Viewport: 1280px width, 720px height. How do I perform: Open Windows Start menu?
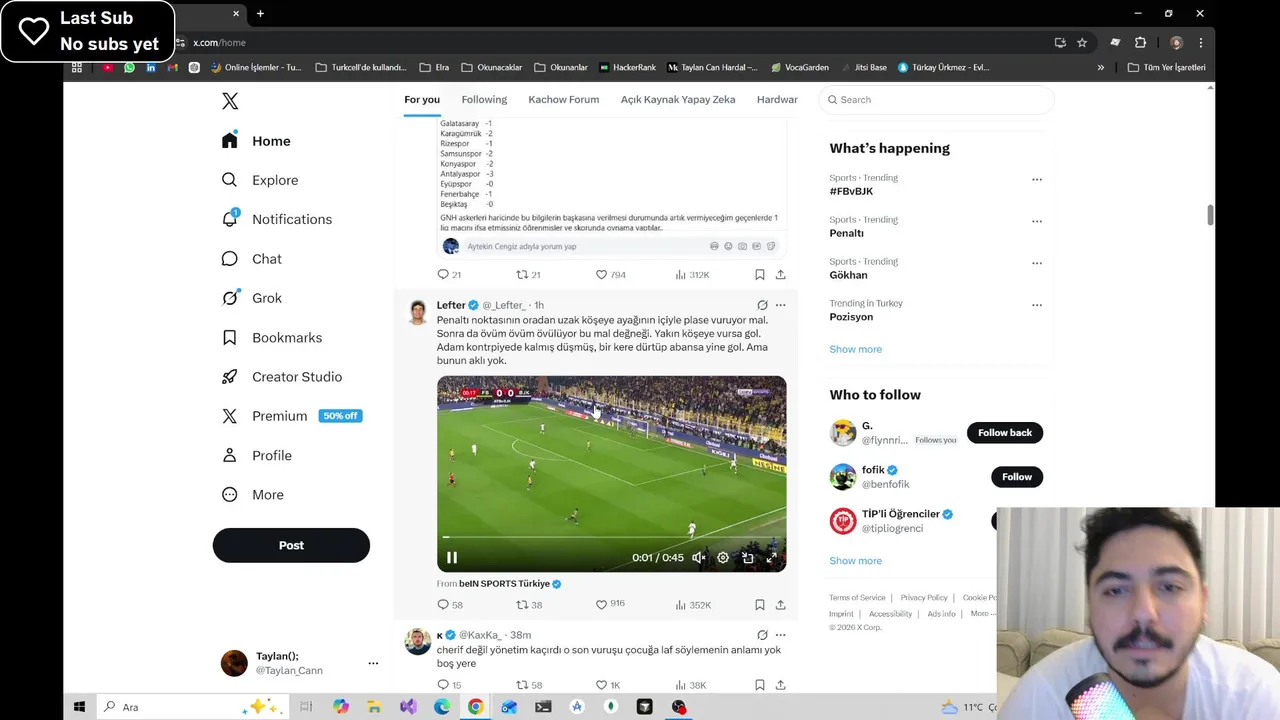pyautogui.click(x=79, y=707)
